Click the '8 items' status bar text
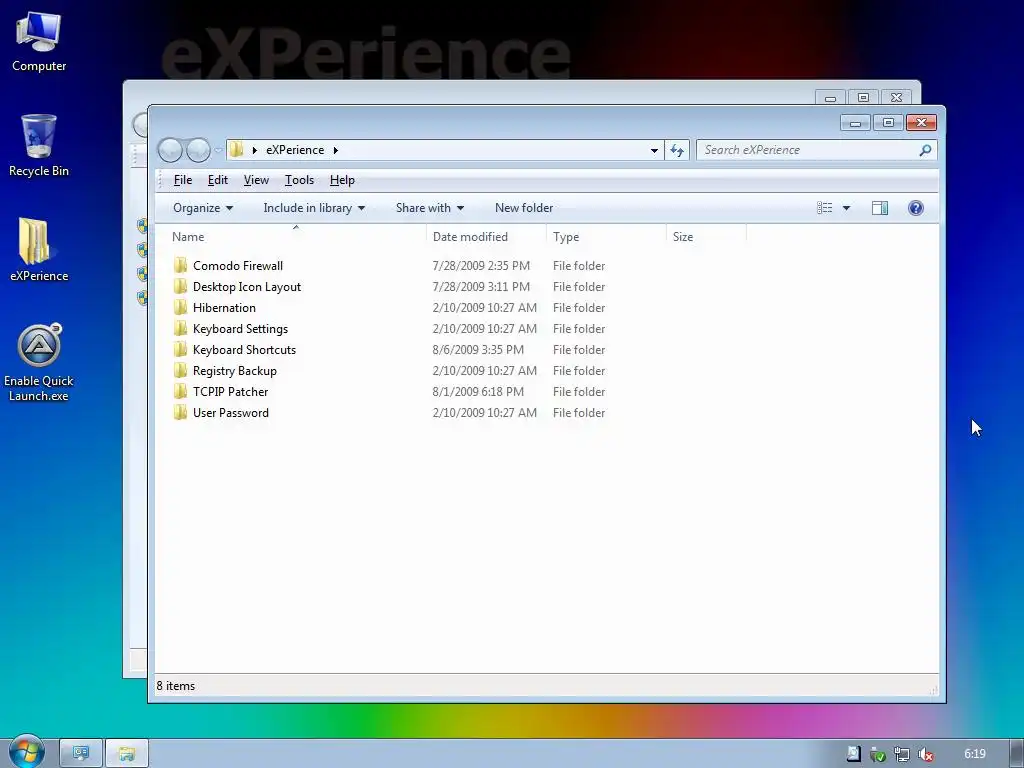 176,686
